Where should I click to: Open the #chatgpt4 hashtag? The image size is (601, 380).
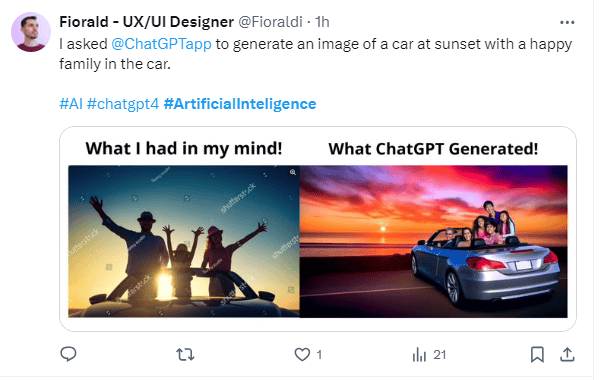coord(123,104)
